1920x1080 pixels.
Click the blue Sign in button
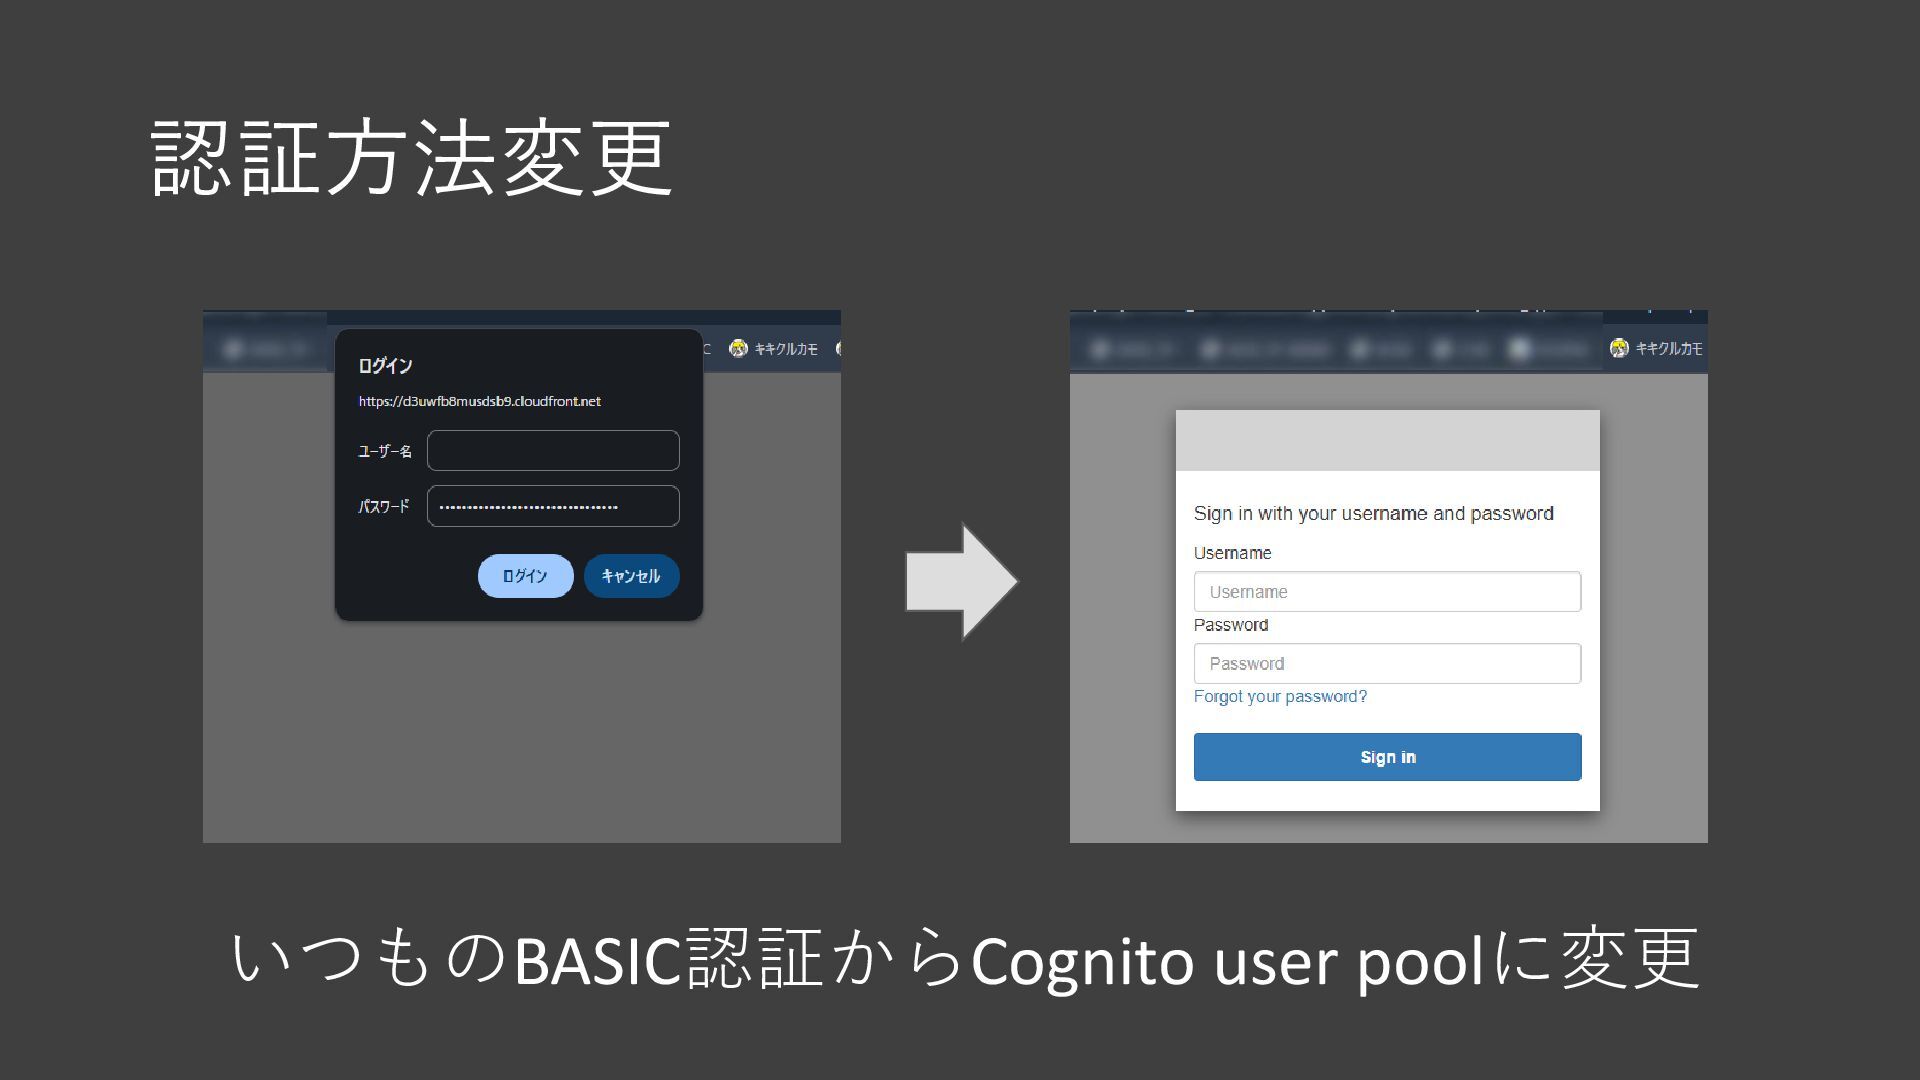[x=1387, y=757]
